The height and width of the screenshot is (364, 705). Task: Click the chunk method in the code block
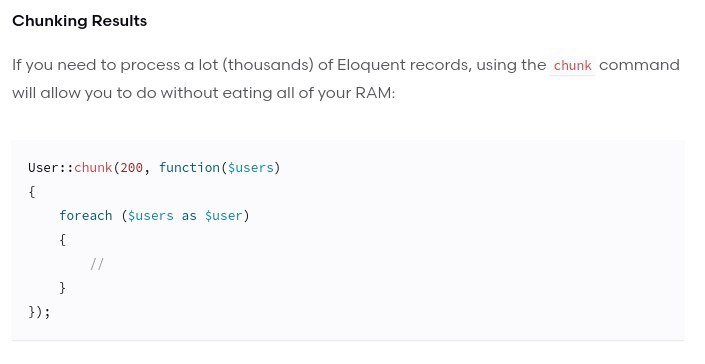93,168
